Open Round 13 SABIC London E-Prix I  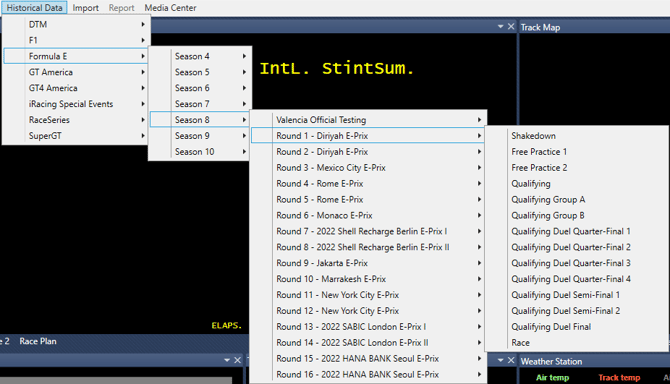(x=368, y=327)
